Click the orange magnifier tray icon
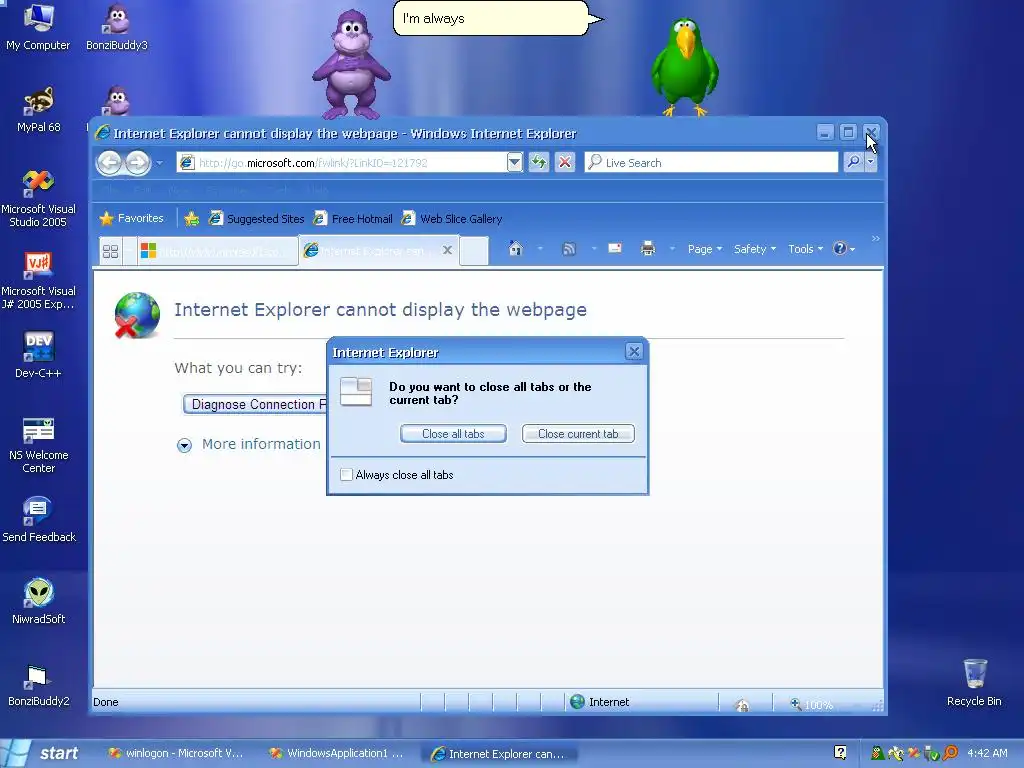The width and height of the screenshot is (1024, 768). click(950, 753)
